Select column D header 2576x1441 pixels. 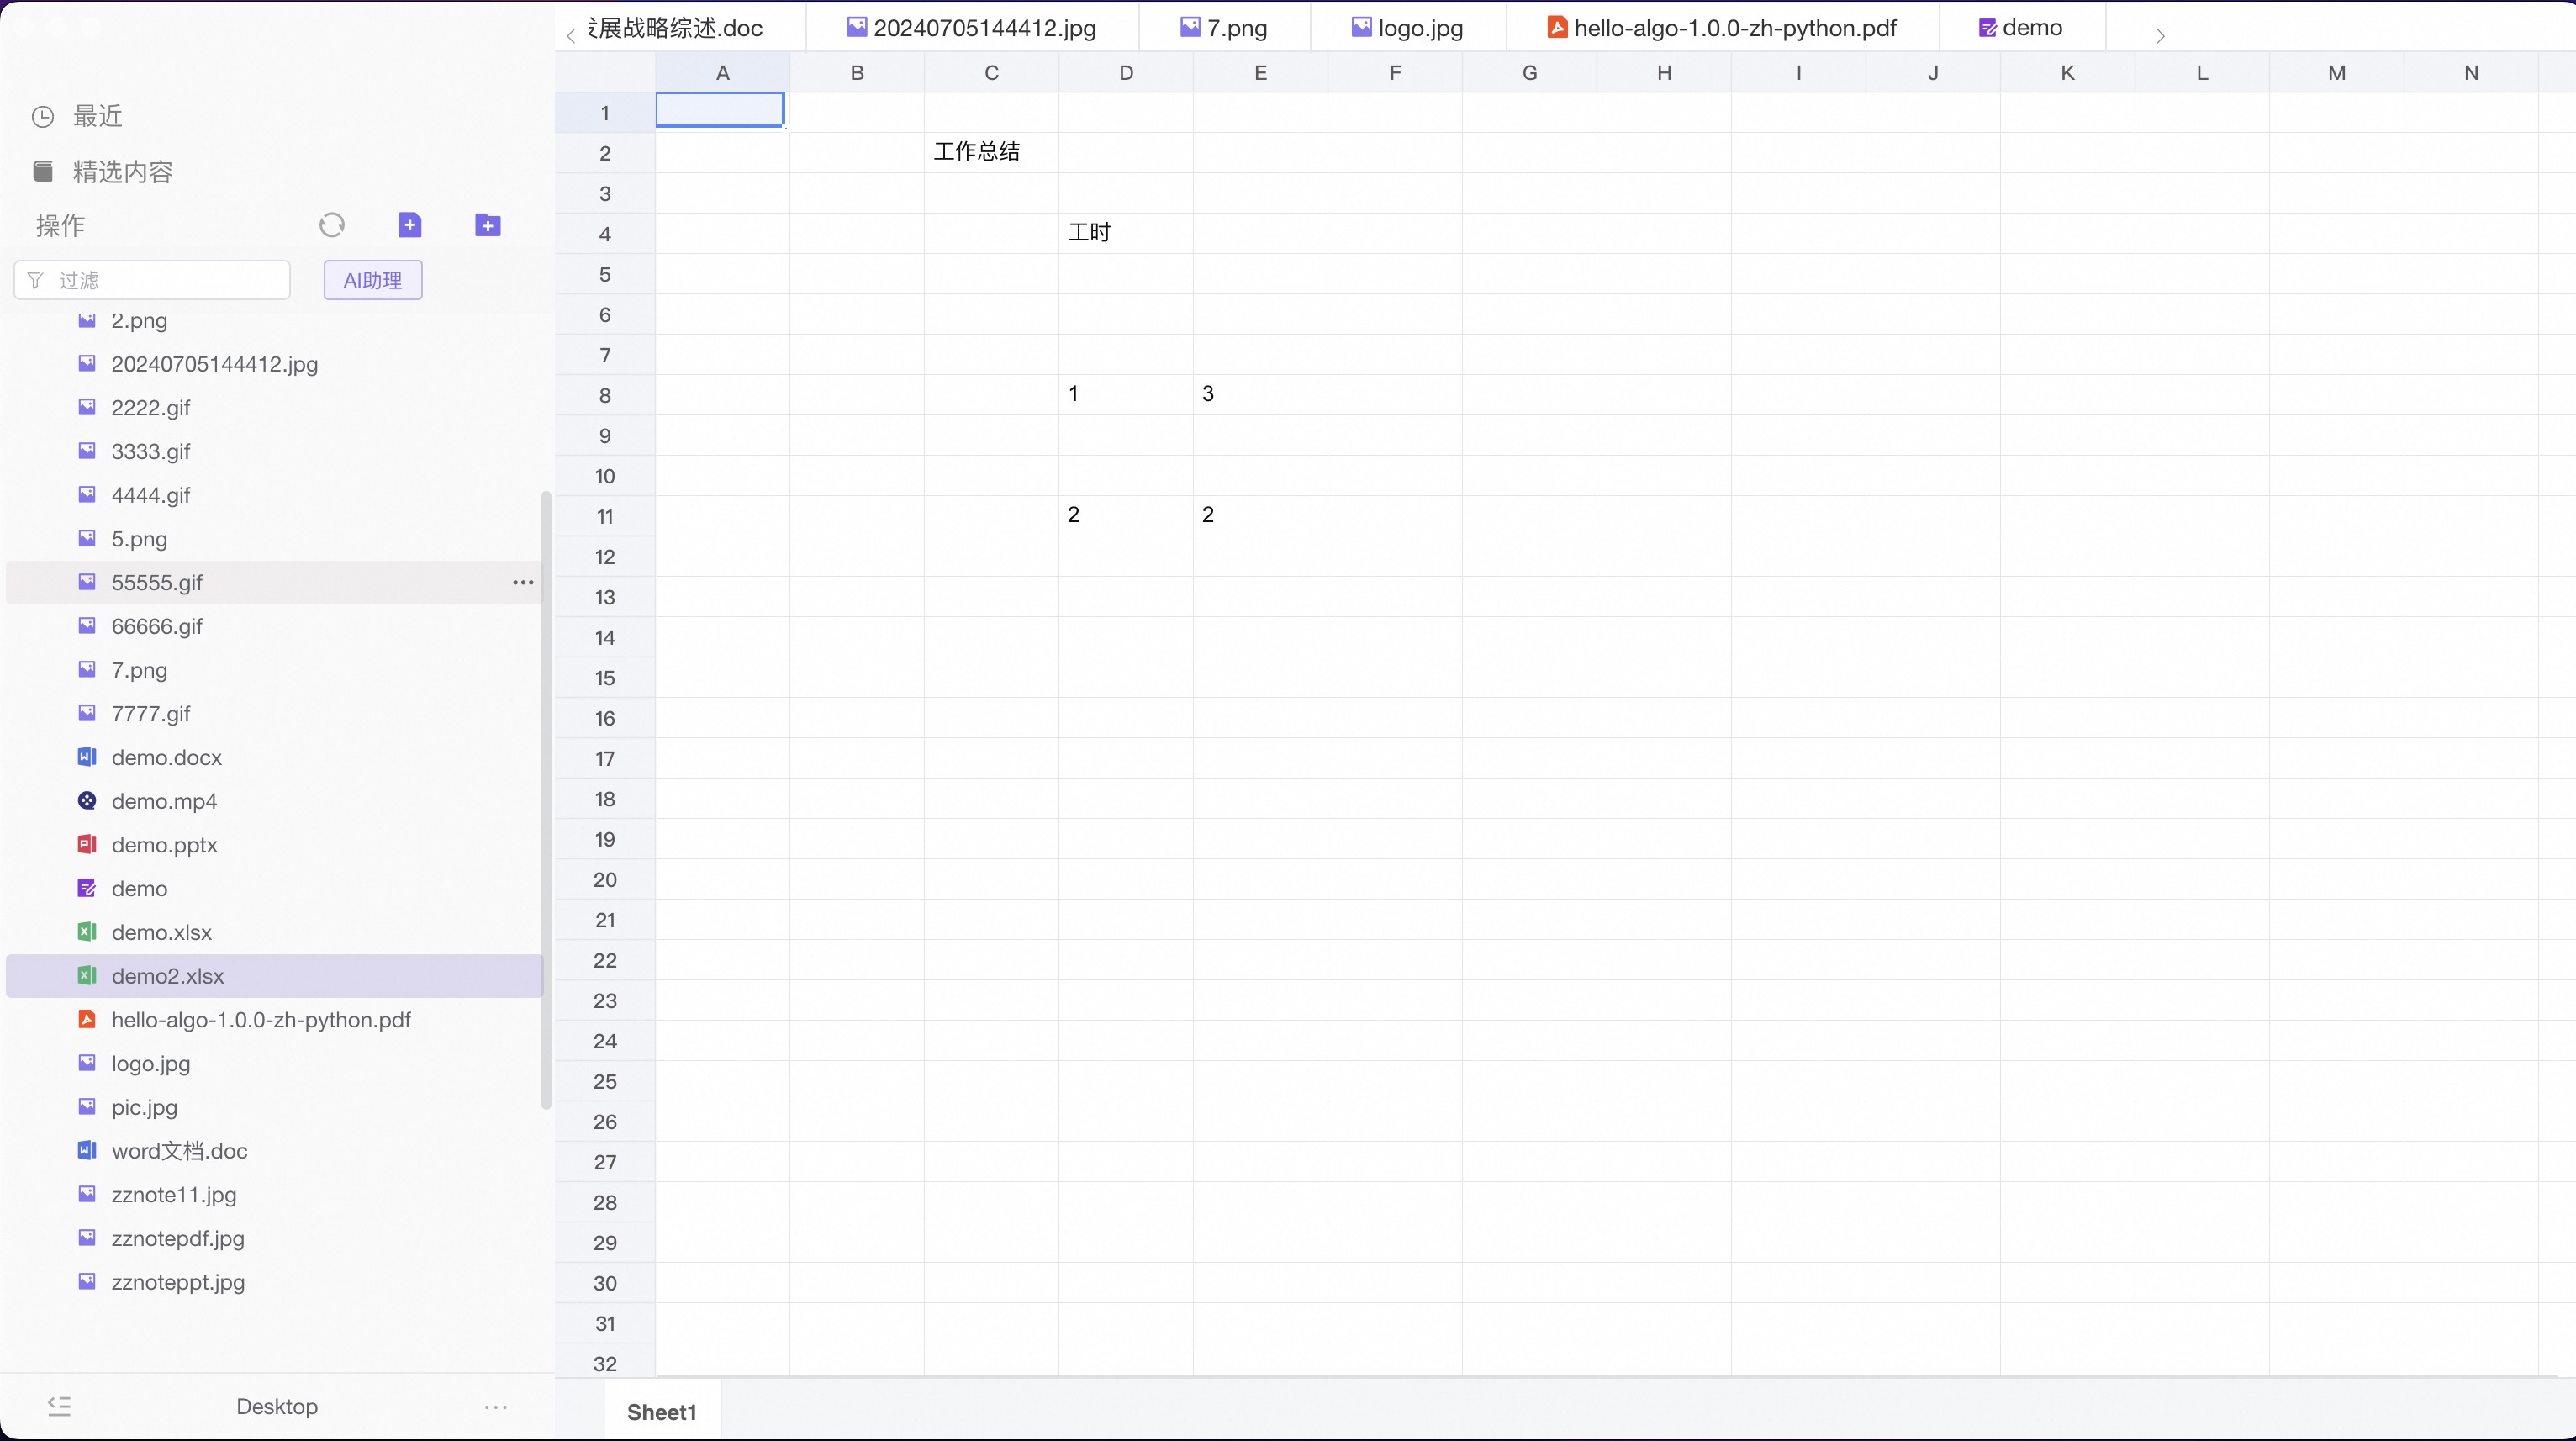pyautogui.click(x=1126, y=72)
